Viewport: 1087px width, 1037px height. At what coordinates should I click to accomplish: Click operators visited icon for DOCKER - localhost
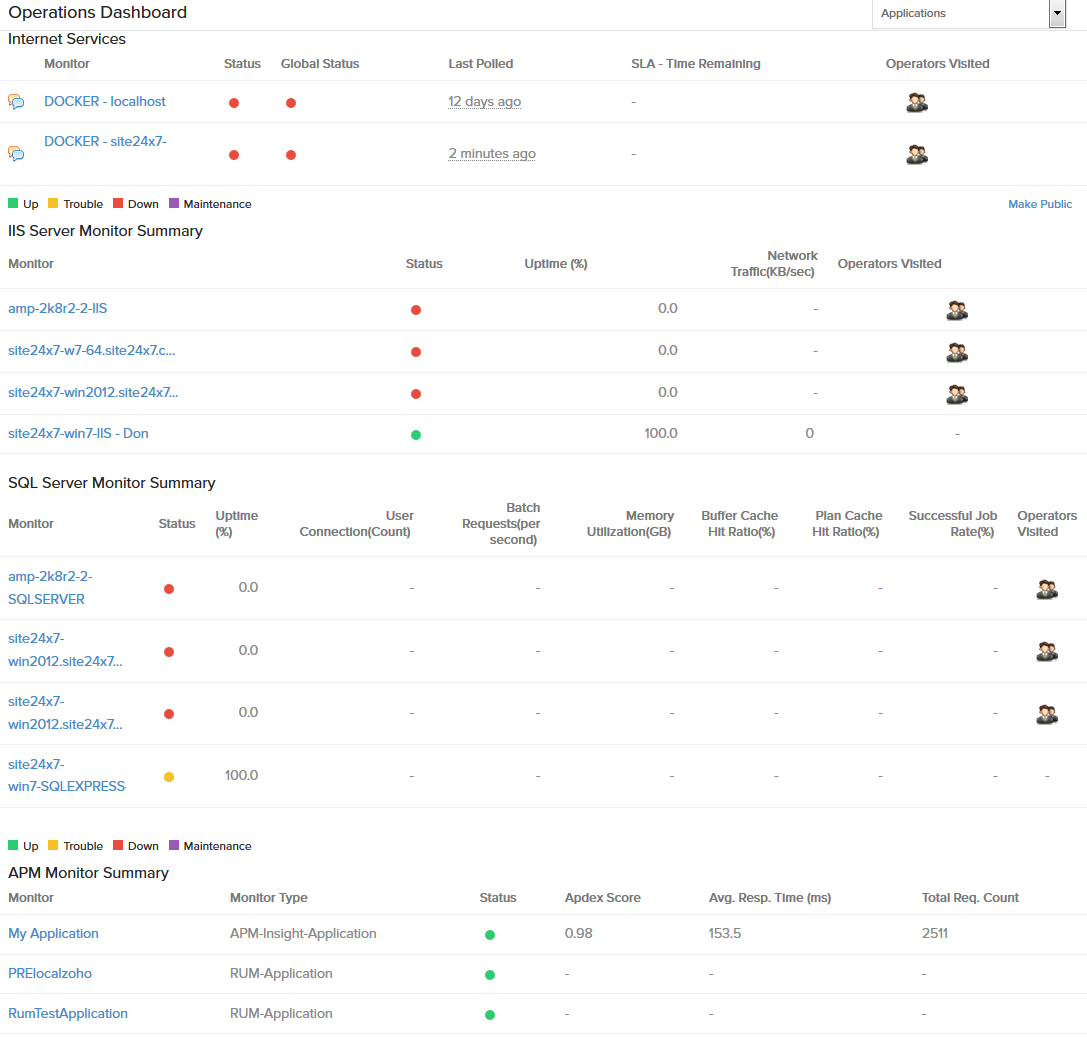coord(916,102)
